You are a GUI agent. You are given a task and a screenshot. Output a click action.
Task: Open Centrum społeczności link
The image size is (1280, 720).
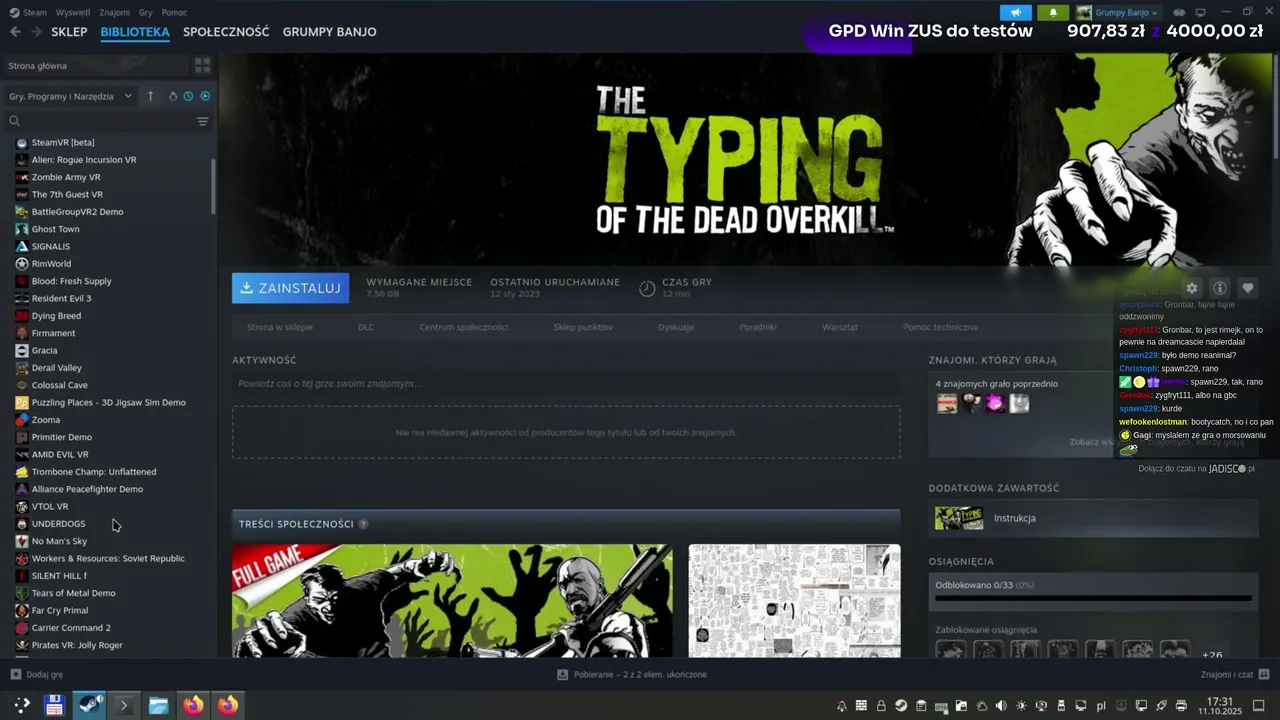pos(463,327)
